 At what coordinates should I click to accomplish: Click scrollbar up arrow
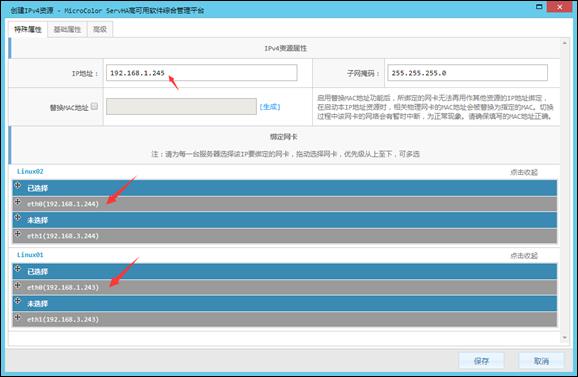pyautogui.click(x=565, y=43)
